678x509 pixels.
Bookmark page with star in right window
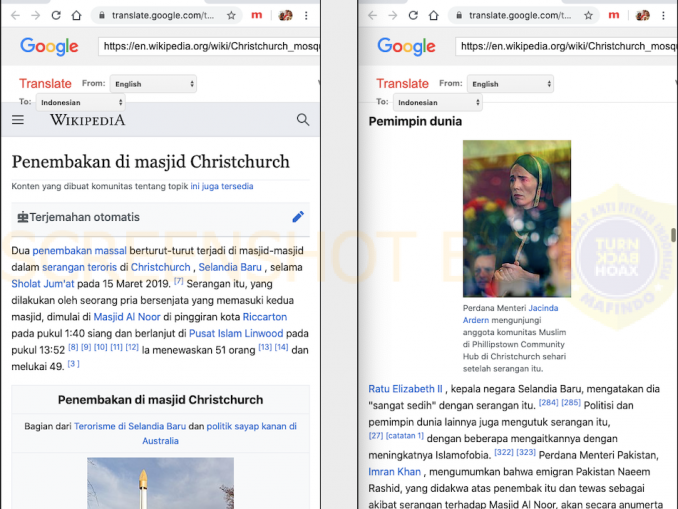pos(588,16)
